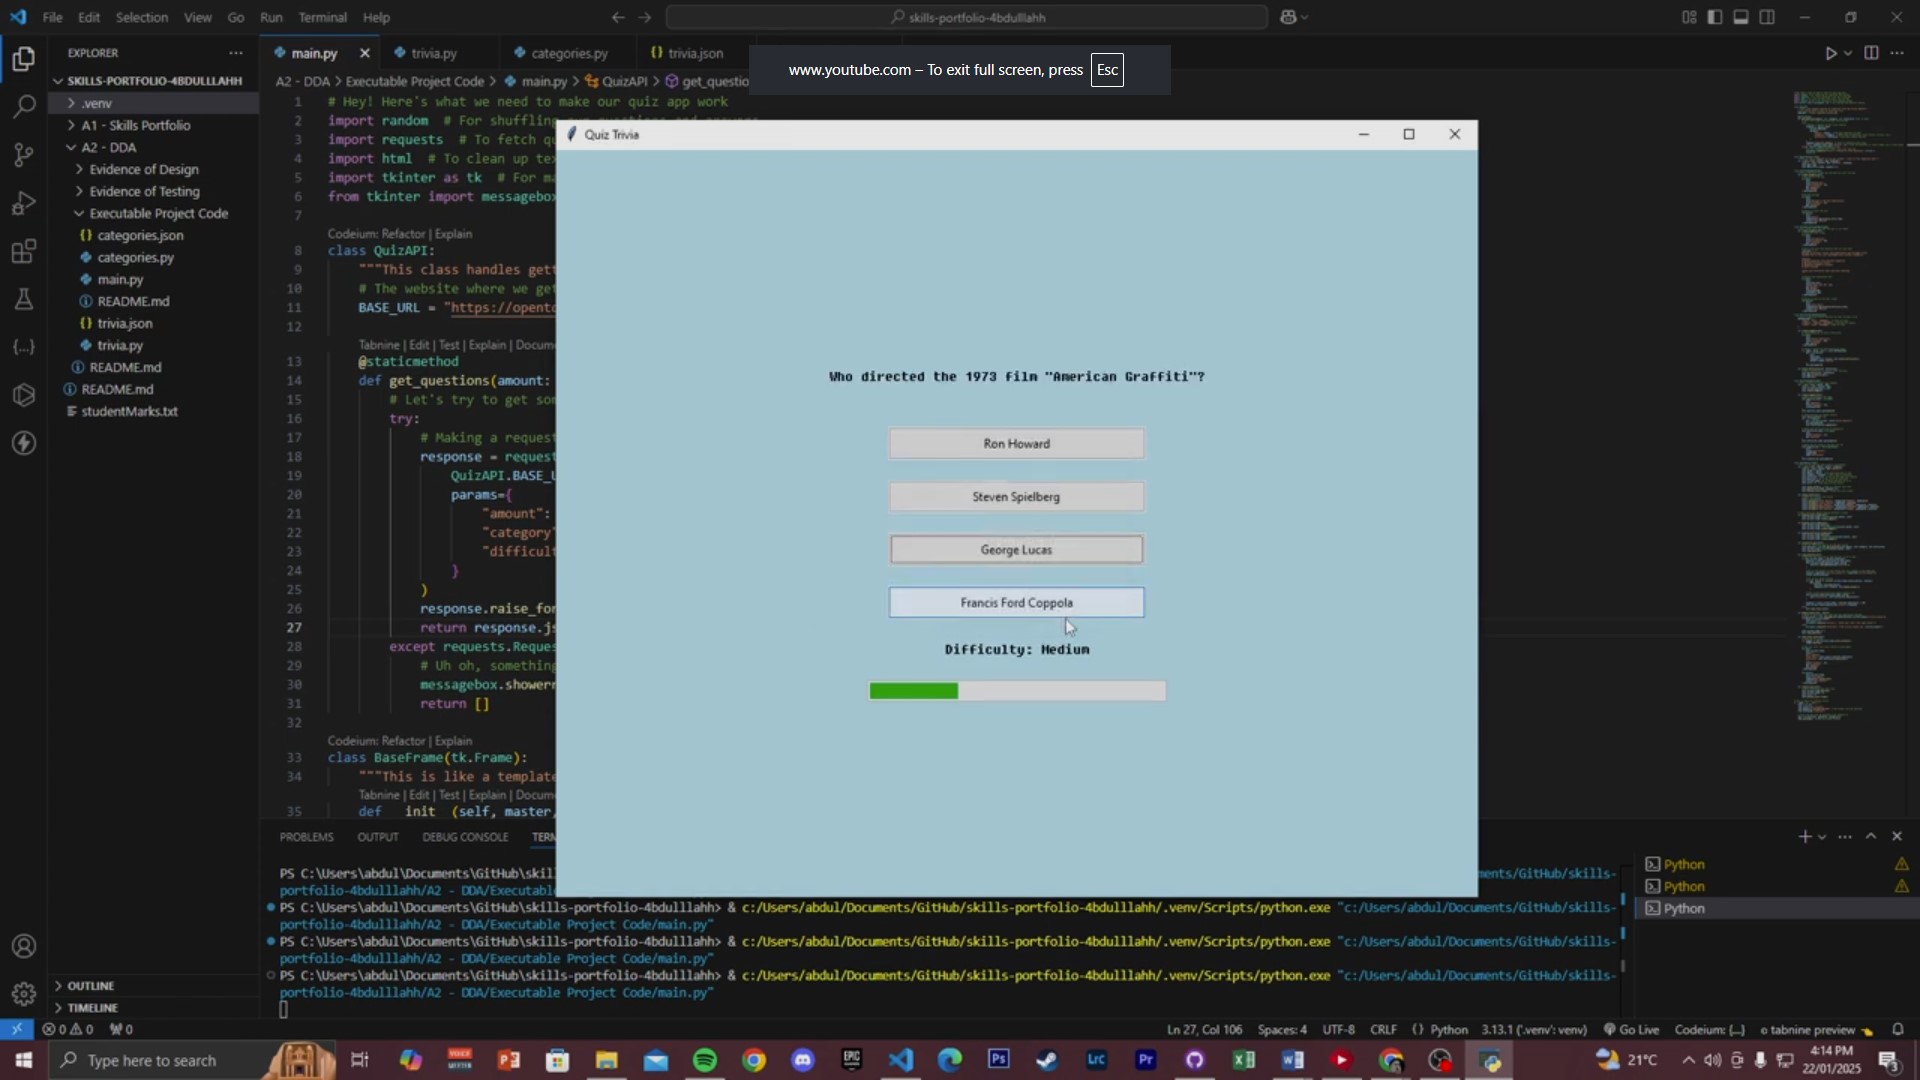Open the run button dropdown arrow
Screen dimensions: 1920x1080
point(1848,53)
